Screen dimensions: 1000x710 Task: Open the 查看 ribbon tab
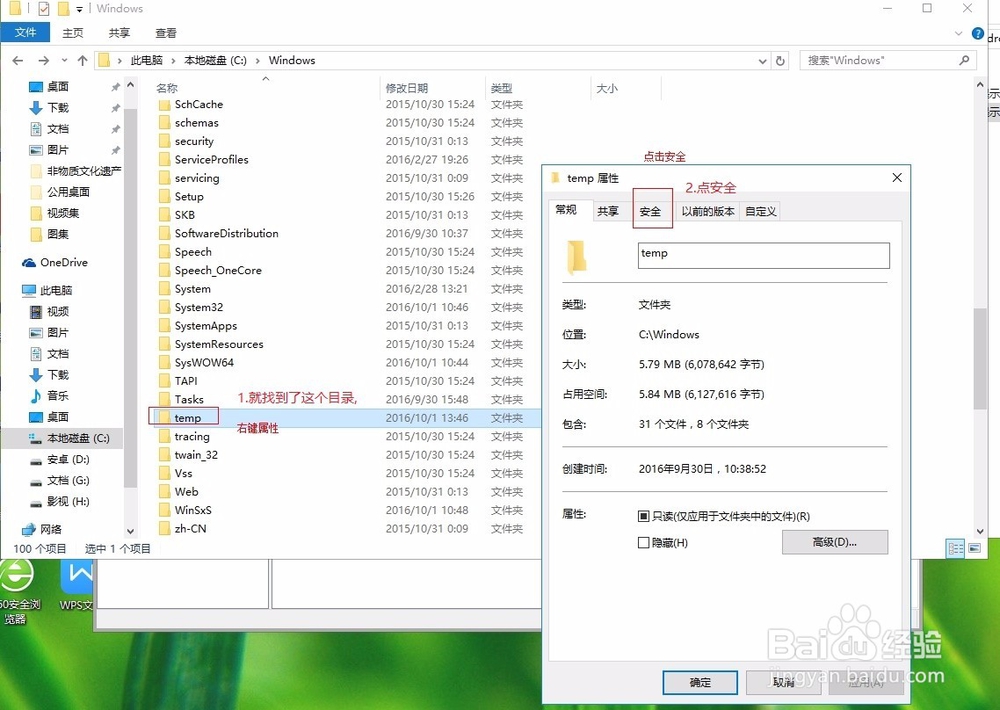(166, 33)
